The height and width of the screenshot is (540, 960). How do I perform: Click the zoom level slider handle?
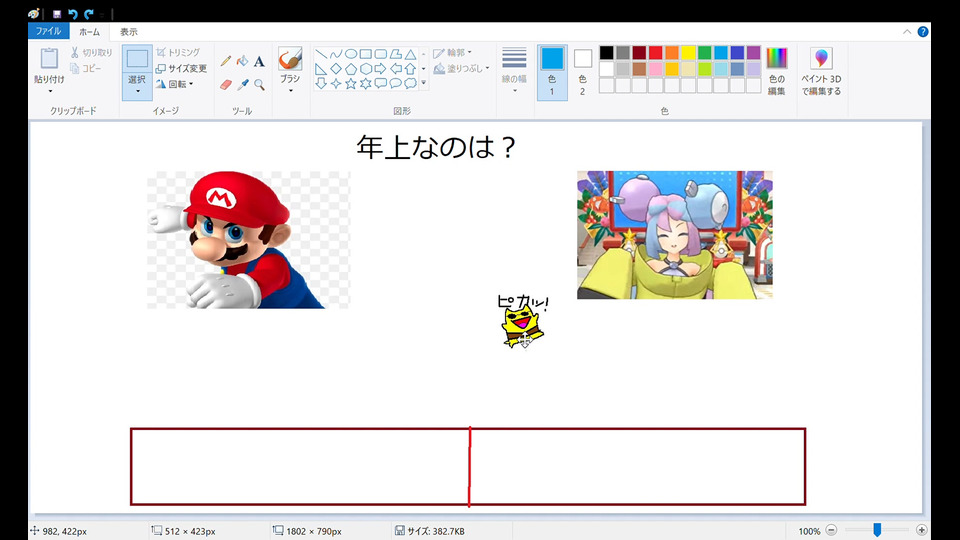[877, 530]
